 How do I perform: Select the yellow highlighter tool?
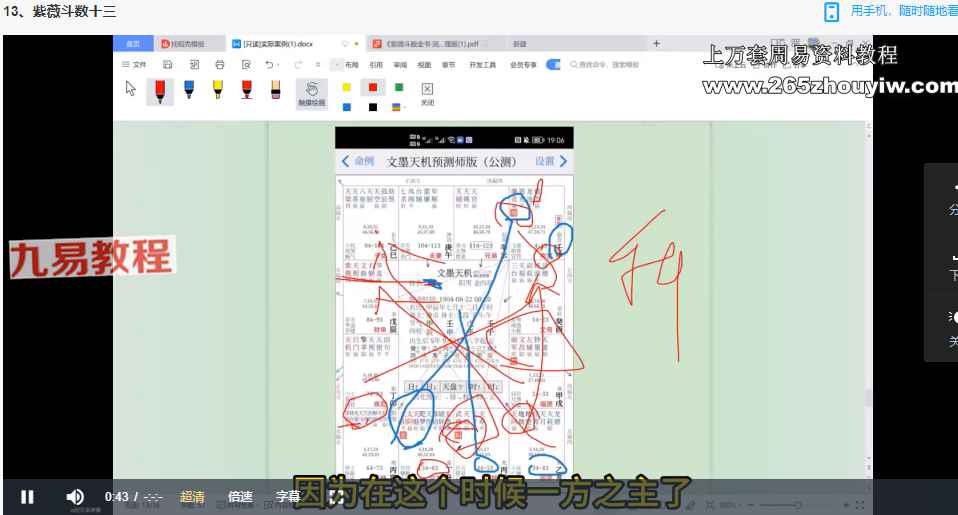217,90
